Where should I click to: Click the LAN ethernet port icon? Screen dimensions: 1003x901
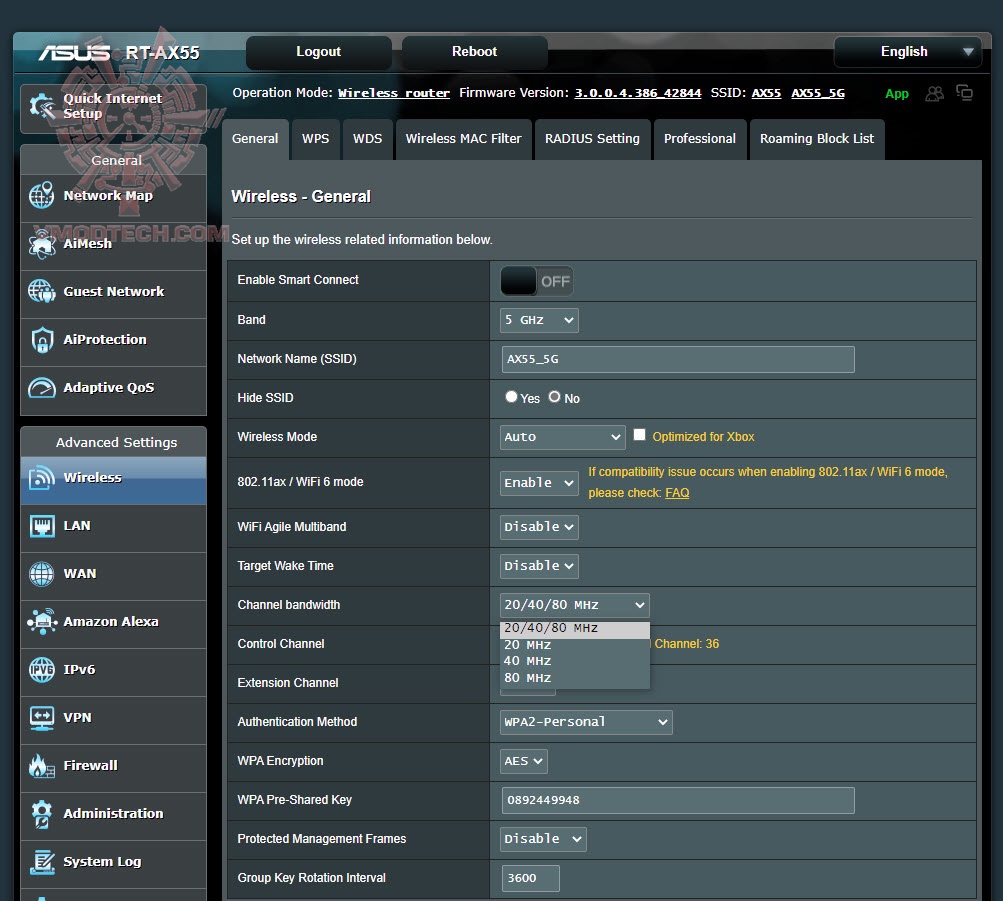click(42, 526)
